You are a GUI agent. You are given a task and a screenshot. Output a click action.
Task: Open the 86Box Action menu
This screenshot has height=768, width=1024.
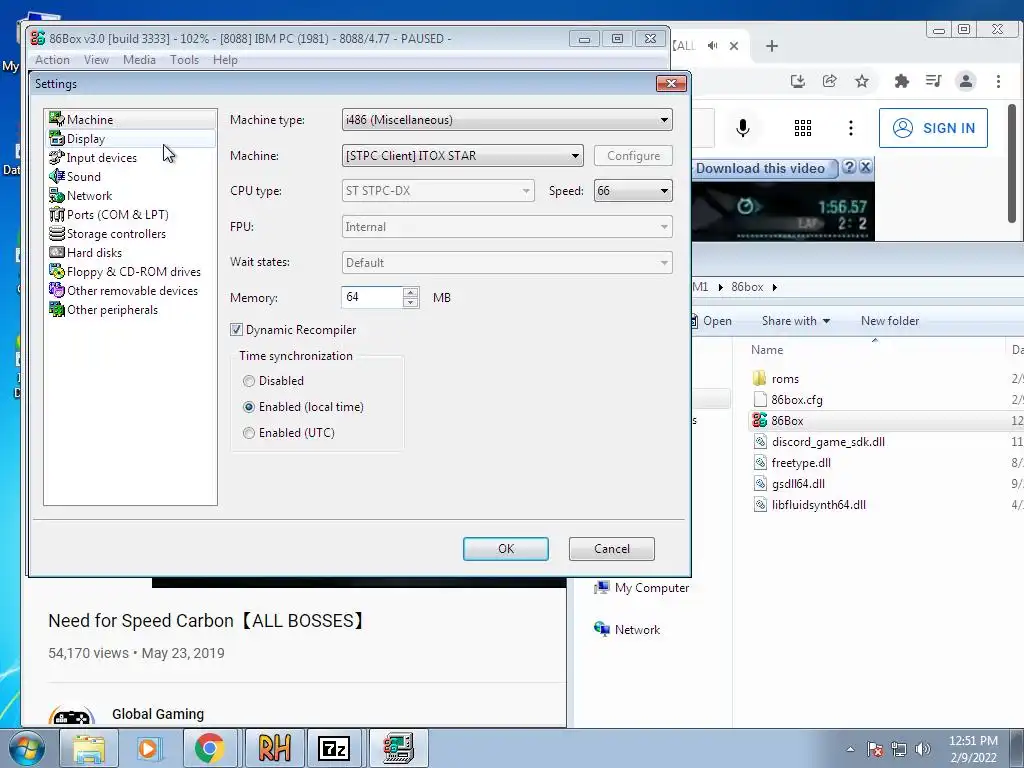tap(52, 59)
